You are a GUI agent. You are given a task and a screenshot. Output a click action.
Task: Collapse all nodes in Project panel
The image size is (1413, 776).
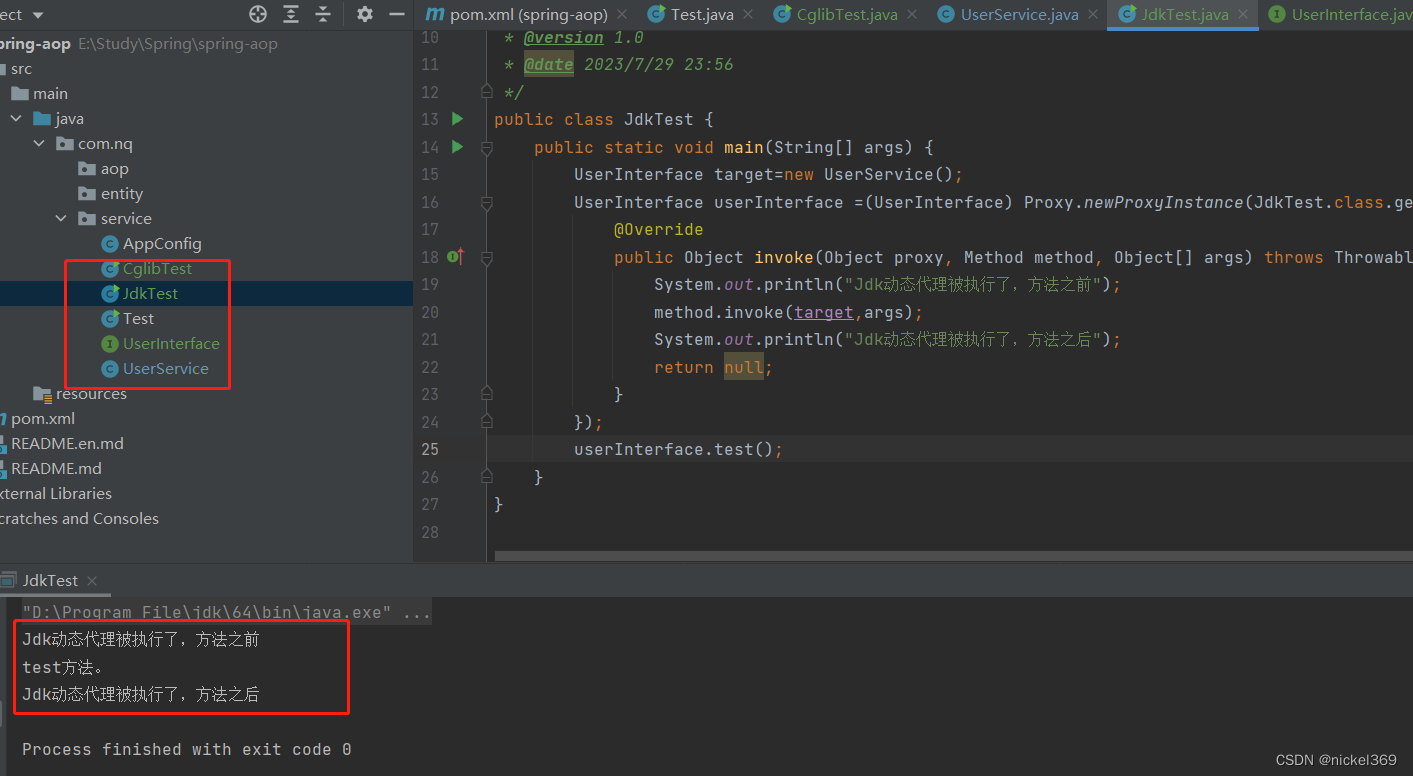[x=323, y=14]
